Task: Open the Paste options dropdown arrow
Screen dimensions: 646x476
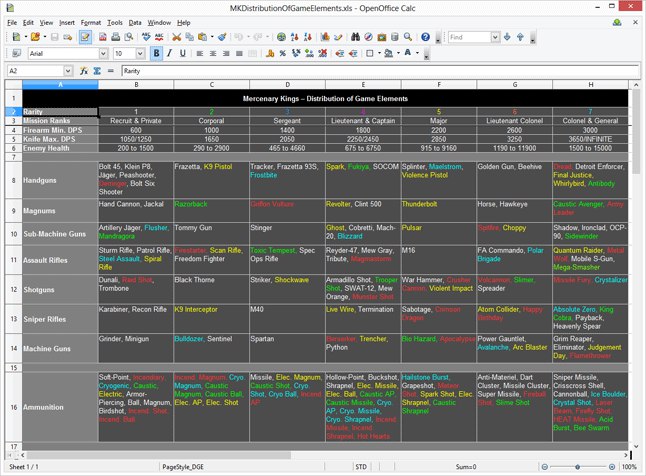Action: tap(212, 37)
